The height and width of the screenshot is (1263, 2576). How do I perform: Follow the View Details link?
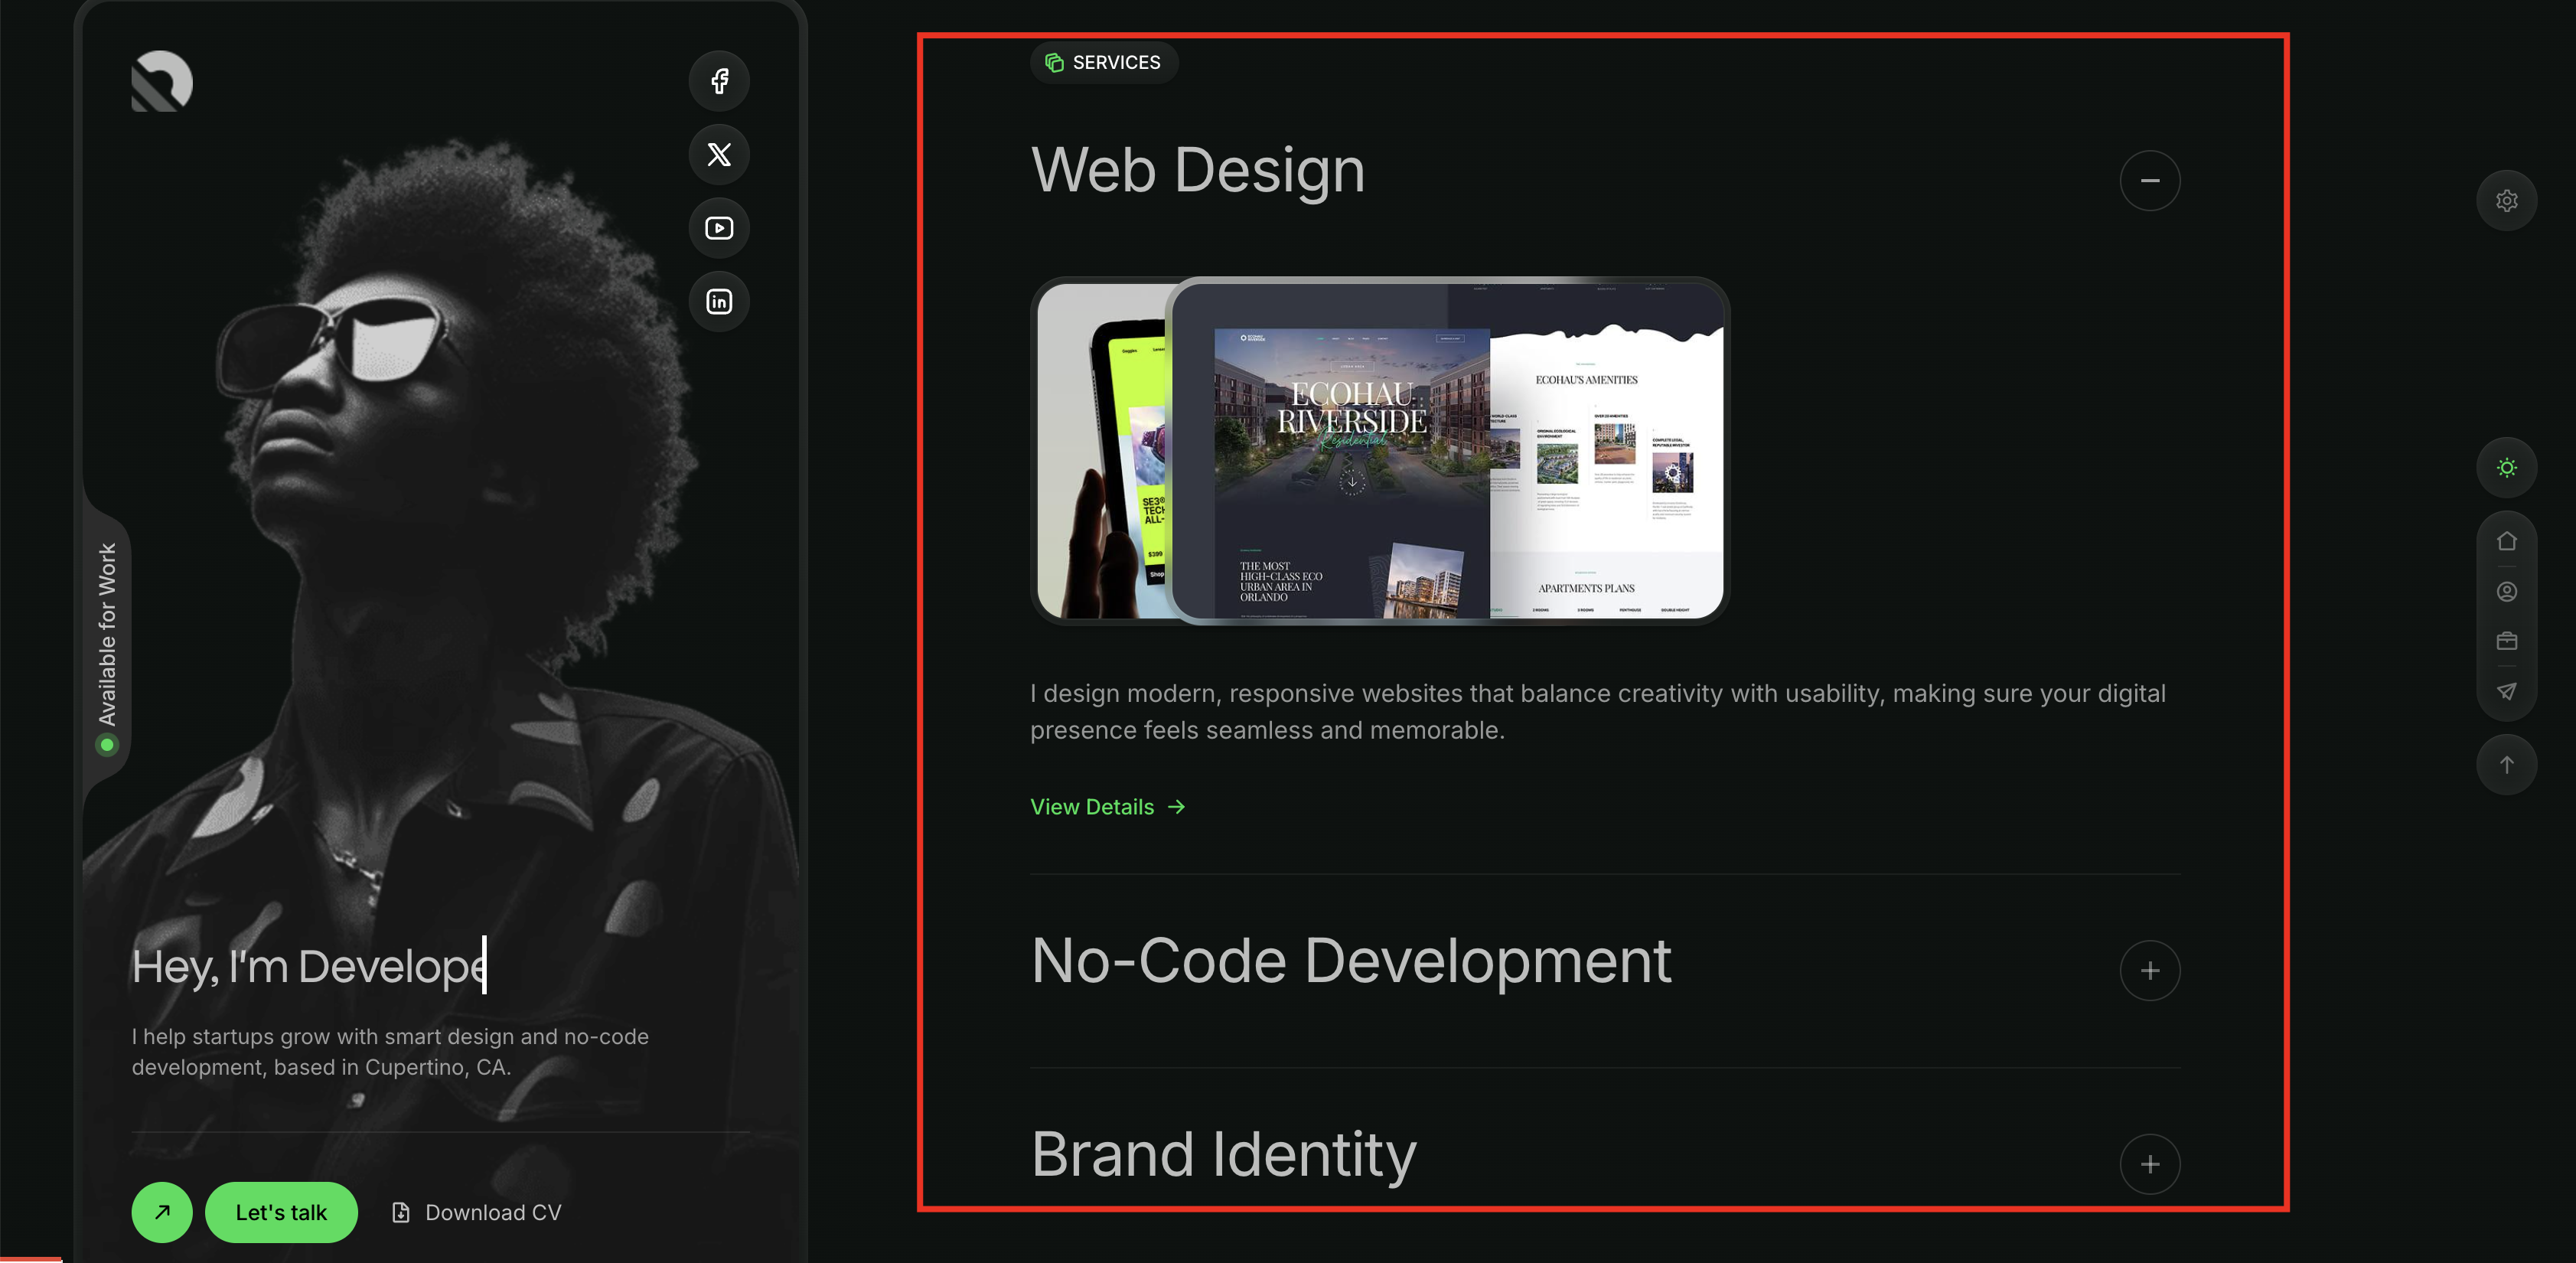1107,807
